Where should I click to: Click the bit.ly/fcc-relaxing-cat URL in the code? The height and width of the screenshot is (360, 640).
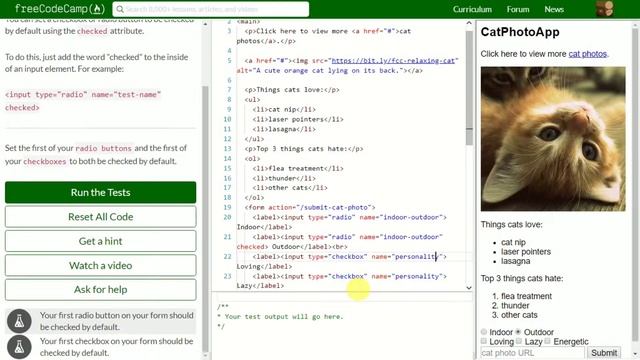pyautogui.click(x=393, y=60)
